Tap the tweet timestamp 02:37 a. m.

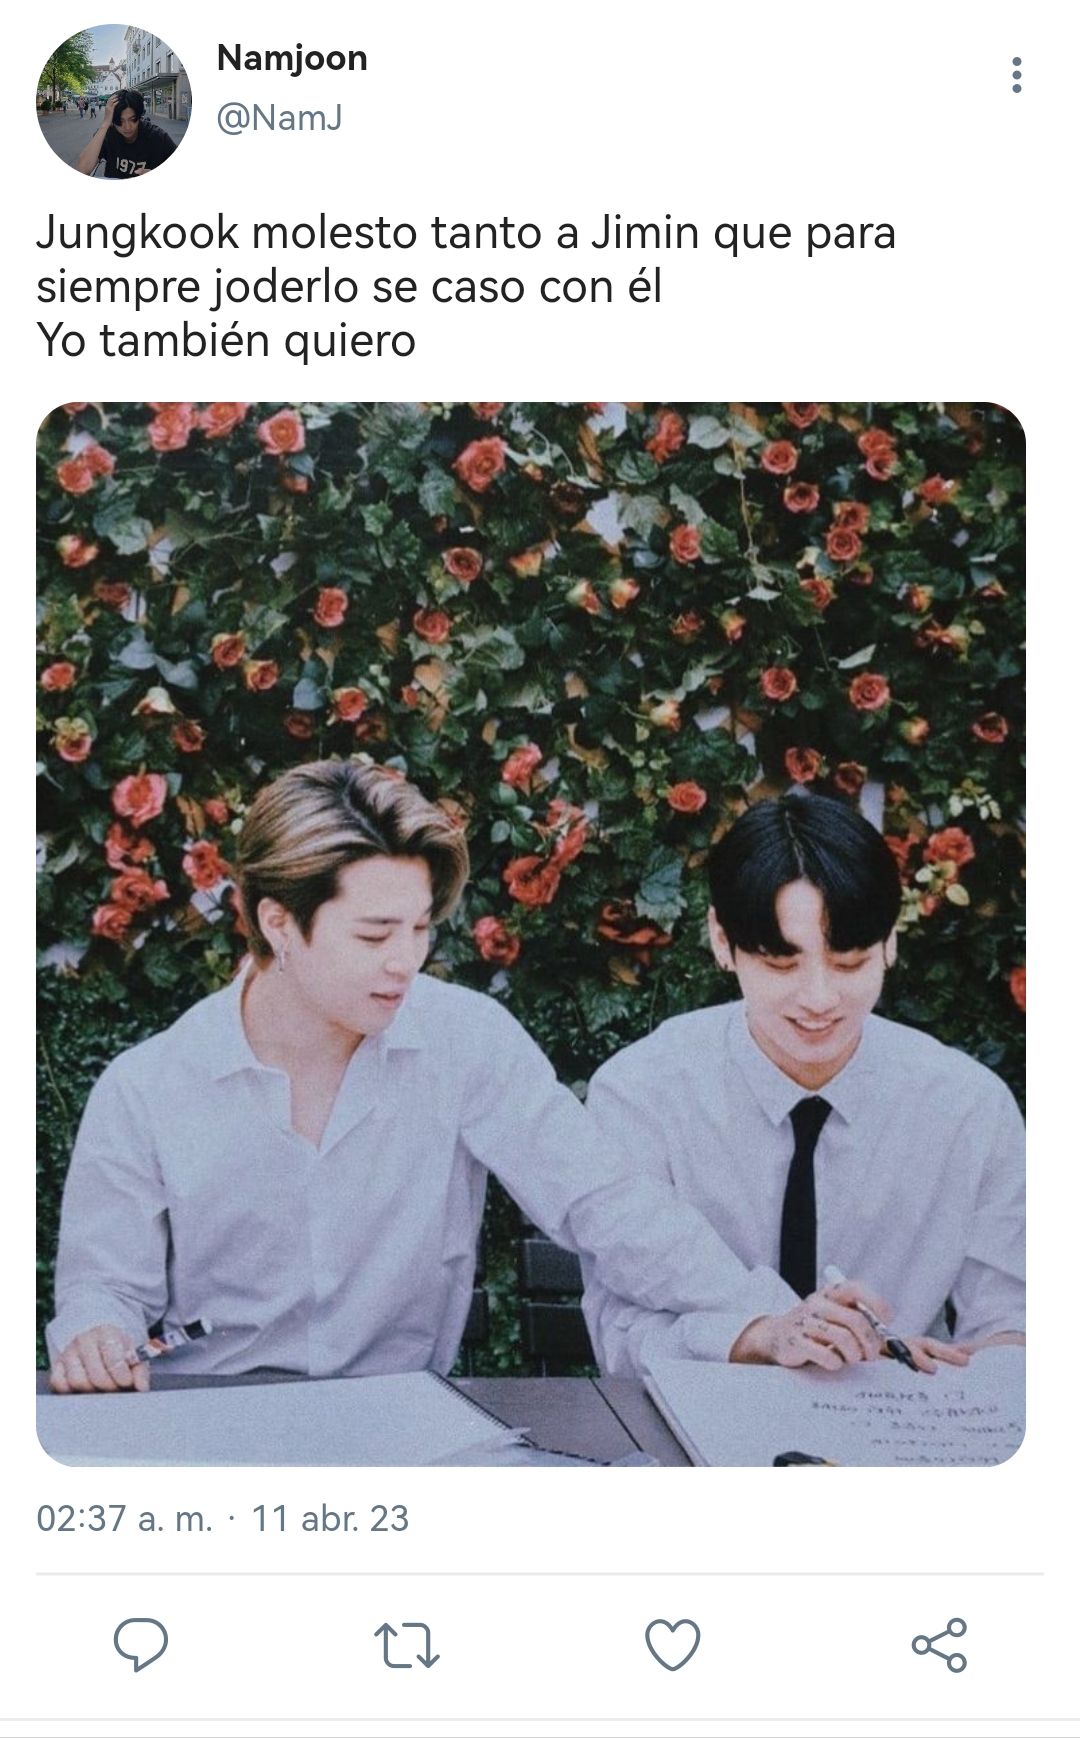pos(124,1518)
